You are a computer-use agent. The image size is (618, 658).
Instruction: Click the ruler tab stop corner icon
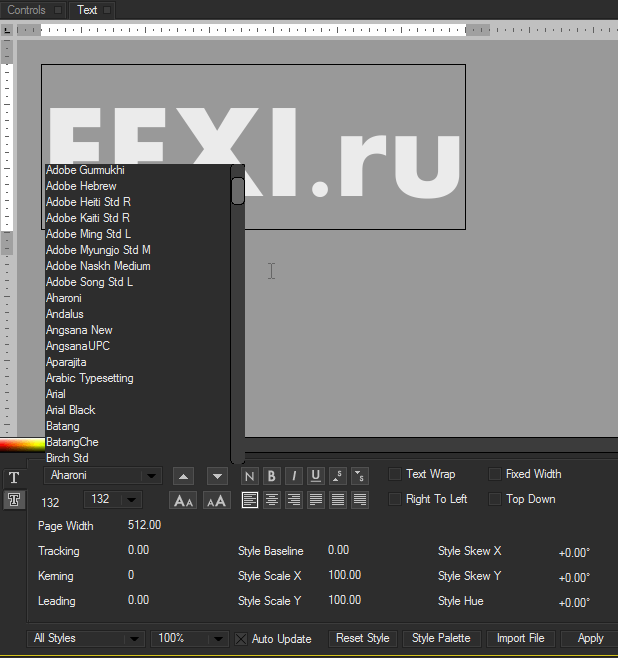[x=7, y=30]
